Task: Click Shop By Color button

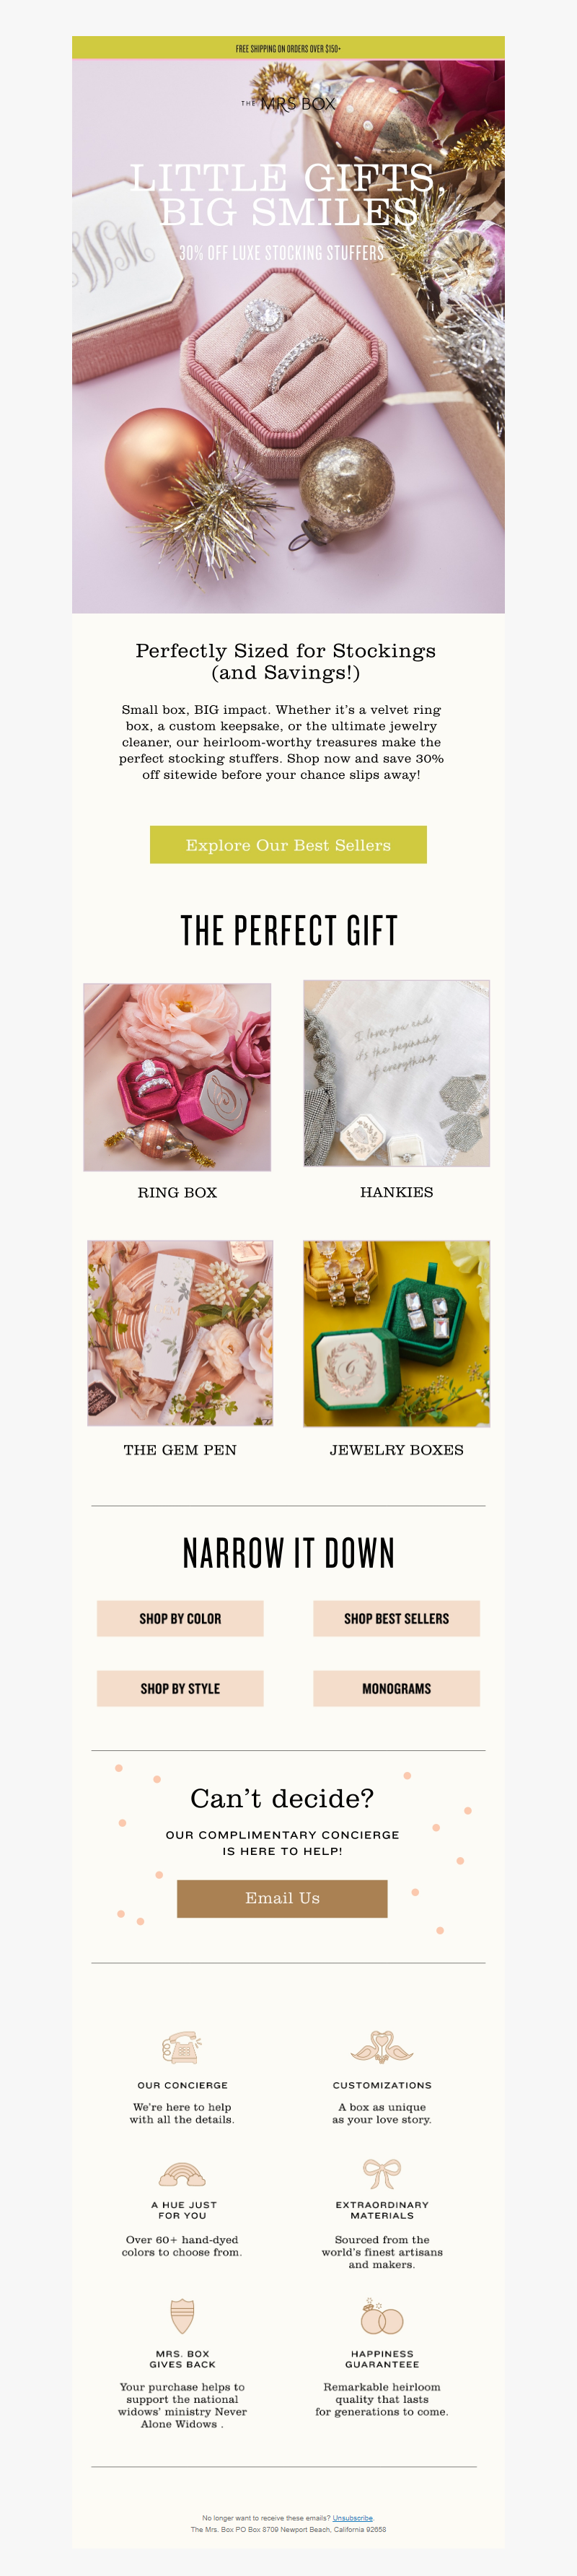Action: [180, 1619]
